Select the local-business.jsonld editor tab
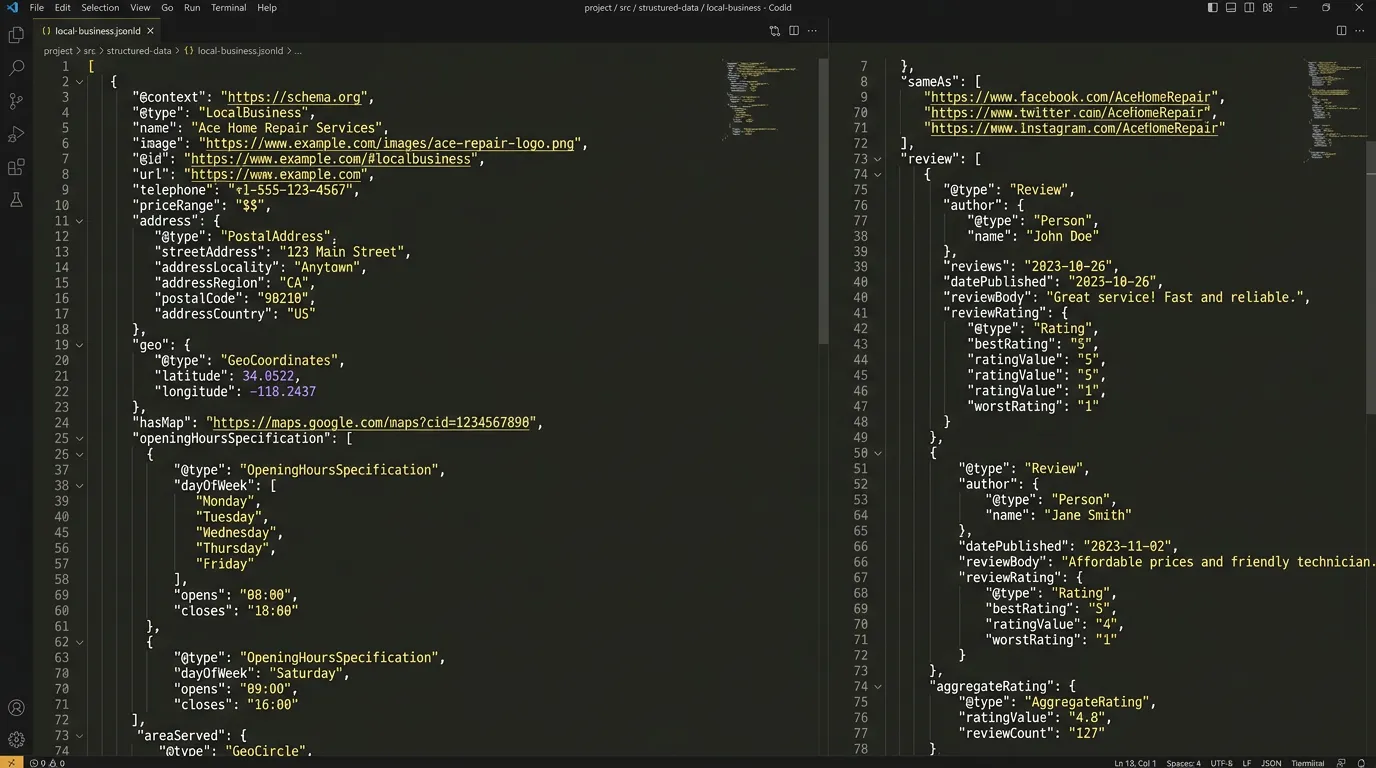Image resolution: width=1376 pixels, height=768 pixels. (98, 31)
